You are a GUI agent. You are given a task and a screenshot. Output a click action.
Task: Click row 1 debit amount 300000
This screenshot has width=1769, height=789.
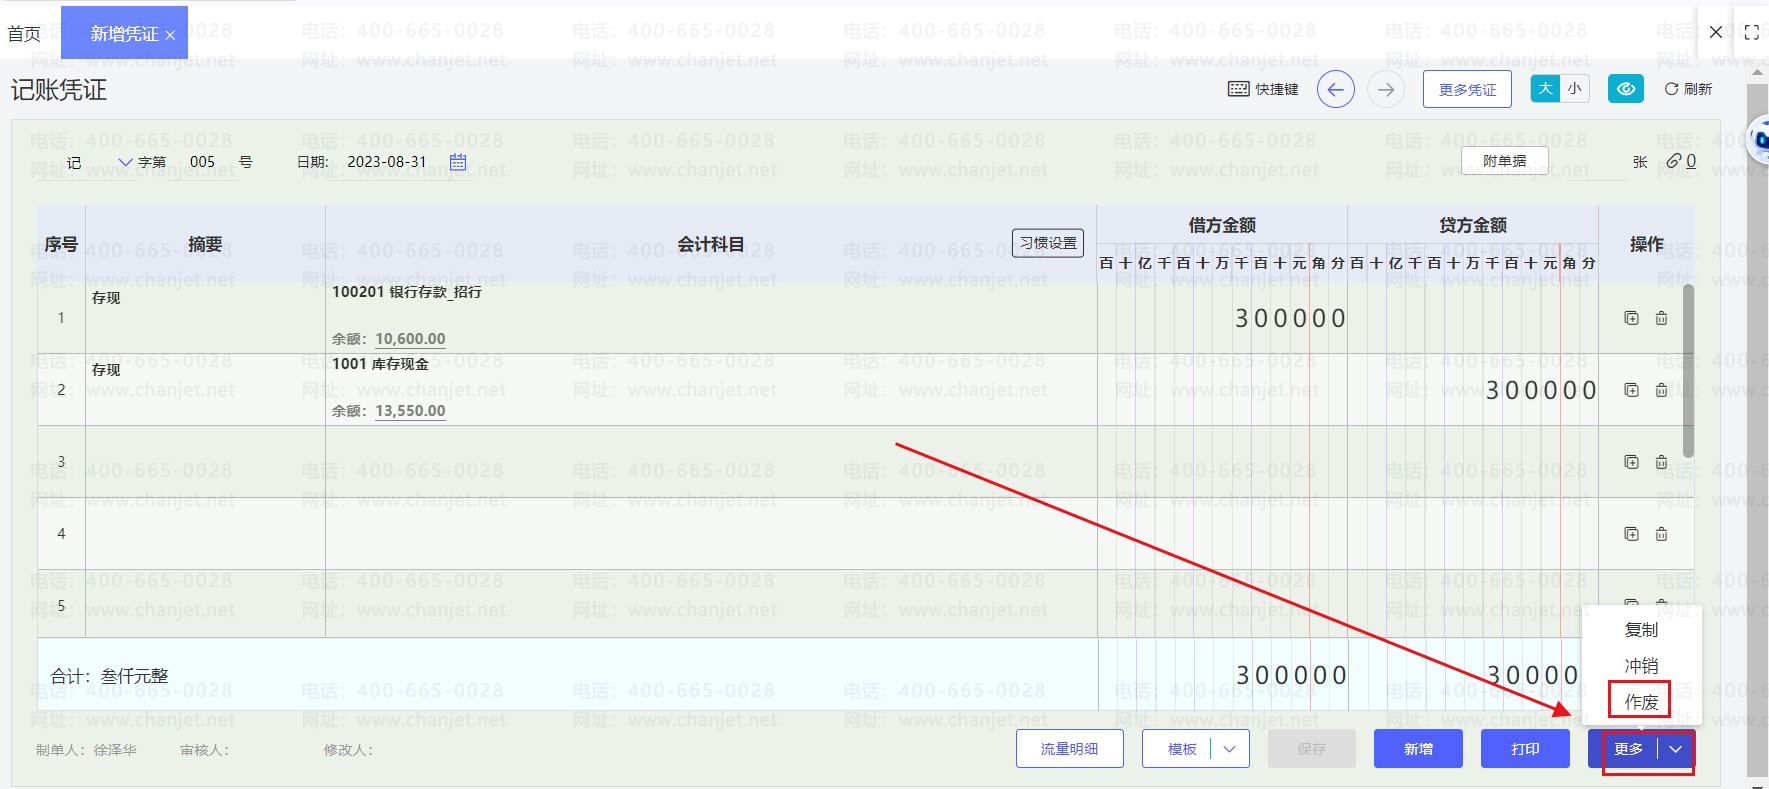1290,319
